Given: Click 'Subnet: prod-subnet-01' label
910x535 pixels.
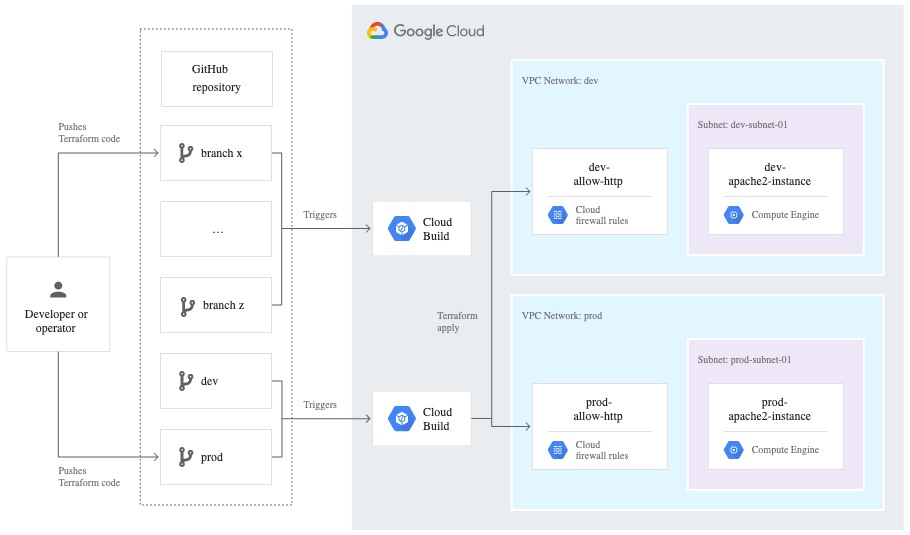Looking at the screenshot, I should pos(744,360).
